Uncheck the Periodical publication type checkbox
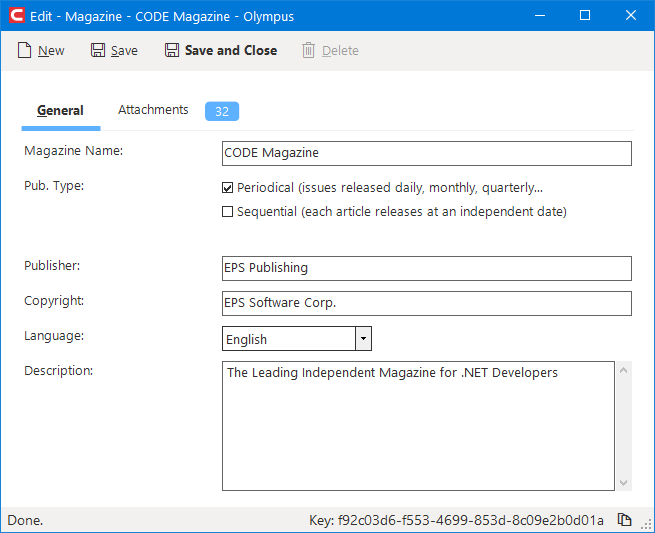655x533 pixels. coord(227,188)
